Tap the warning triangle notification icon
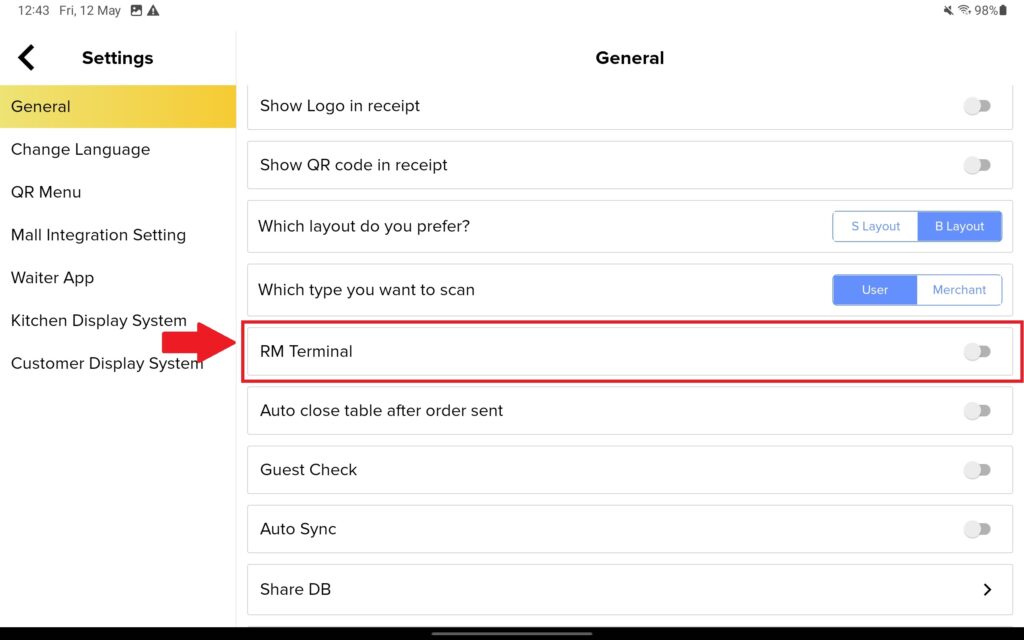 [153, 11]
